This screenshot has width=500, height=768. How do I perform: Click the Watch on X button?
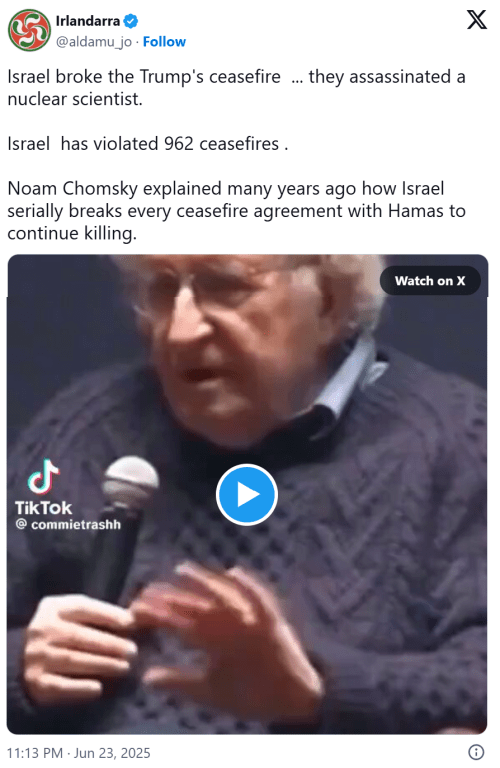tap(430, 281)
